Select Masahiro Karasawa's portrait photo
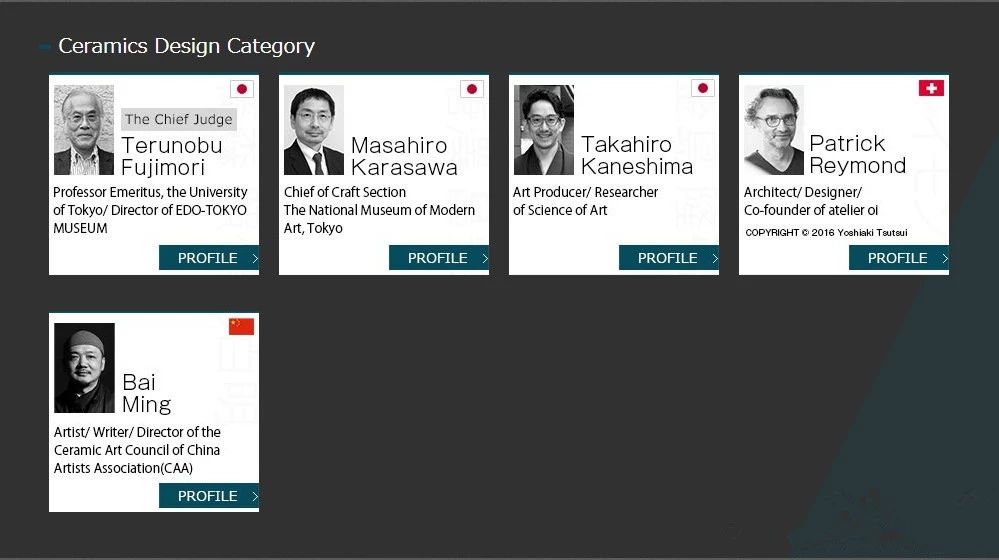The height and width of the screenshot is (560, 999). 314,130
